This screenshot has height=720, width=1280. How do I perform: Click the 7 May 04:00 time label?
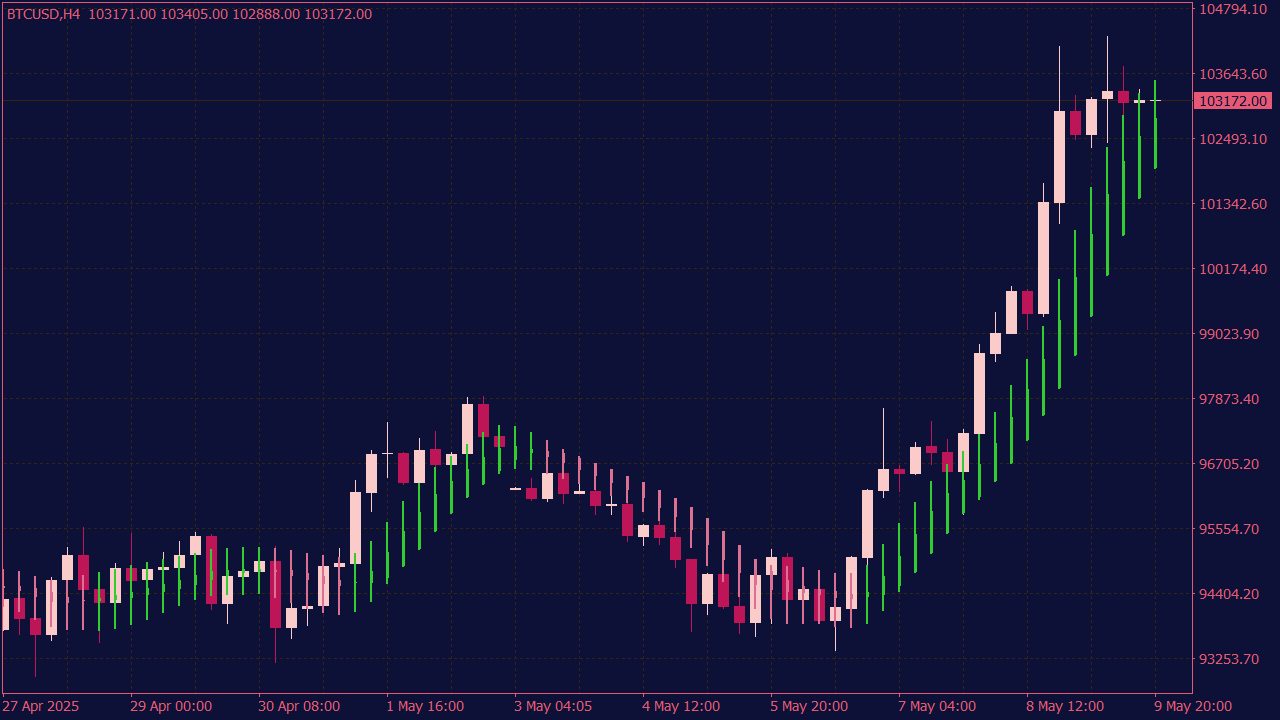(937, 706)
